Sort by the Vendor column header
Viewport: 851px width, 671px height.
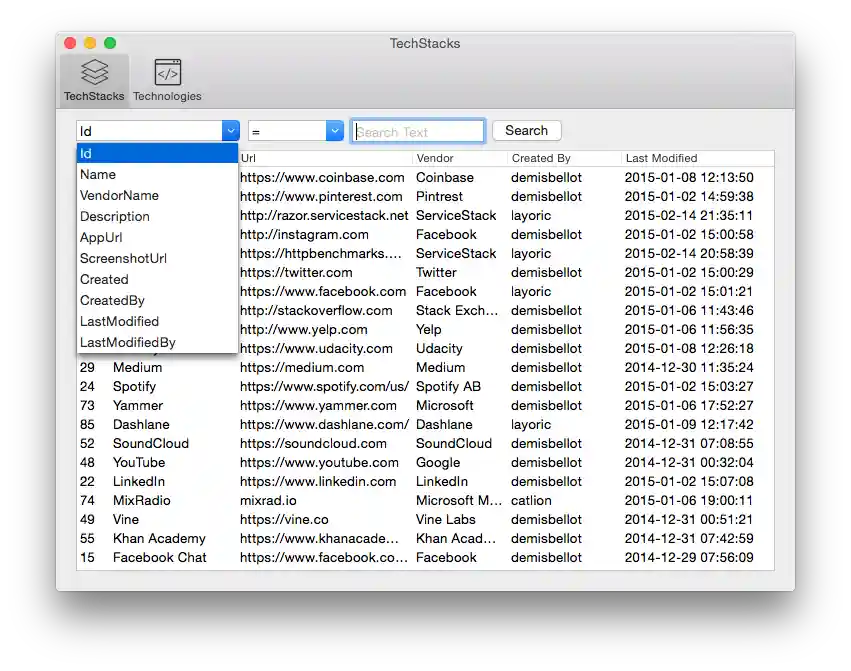click(437, 158)
